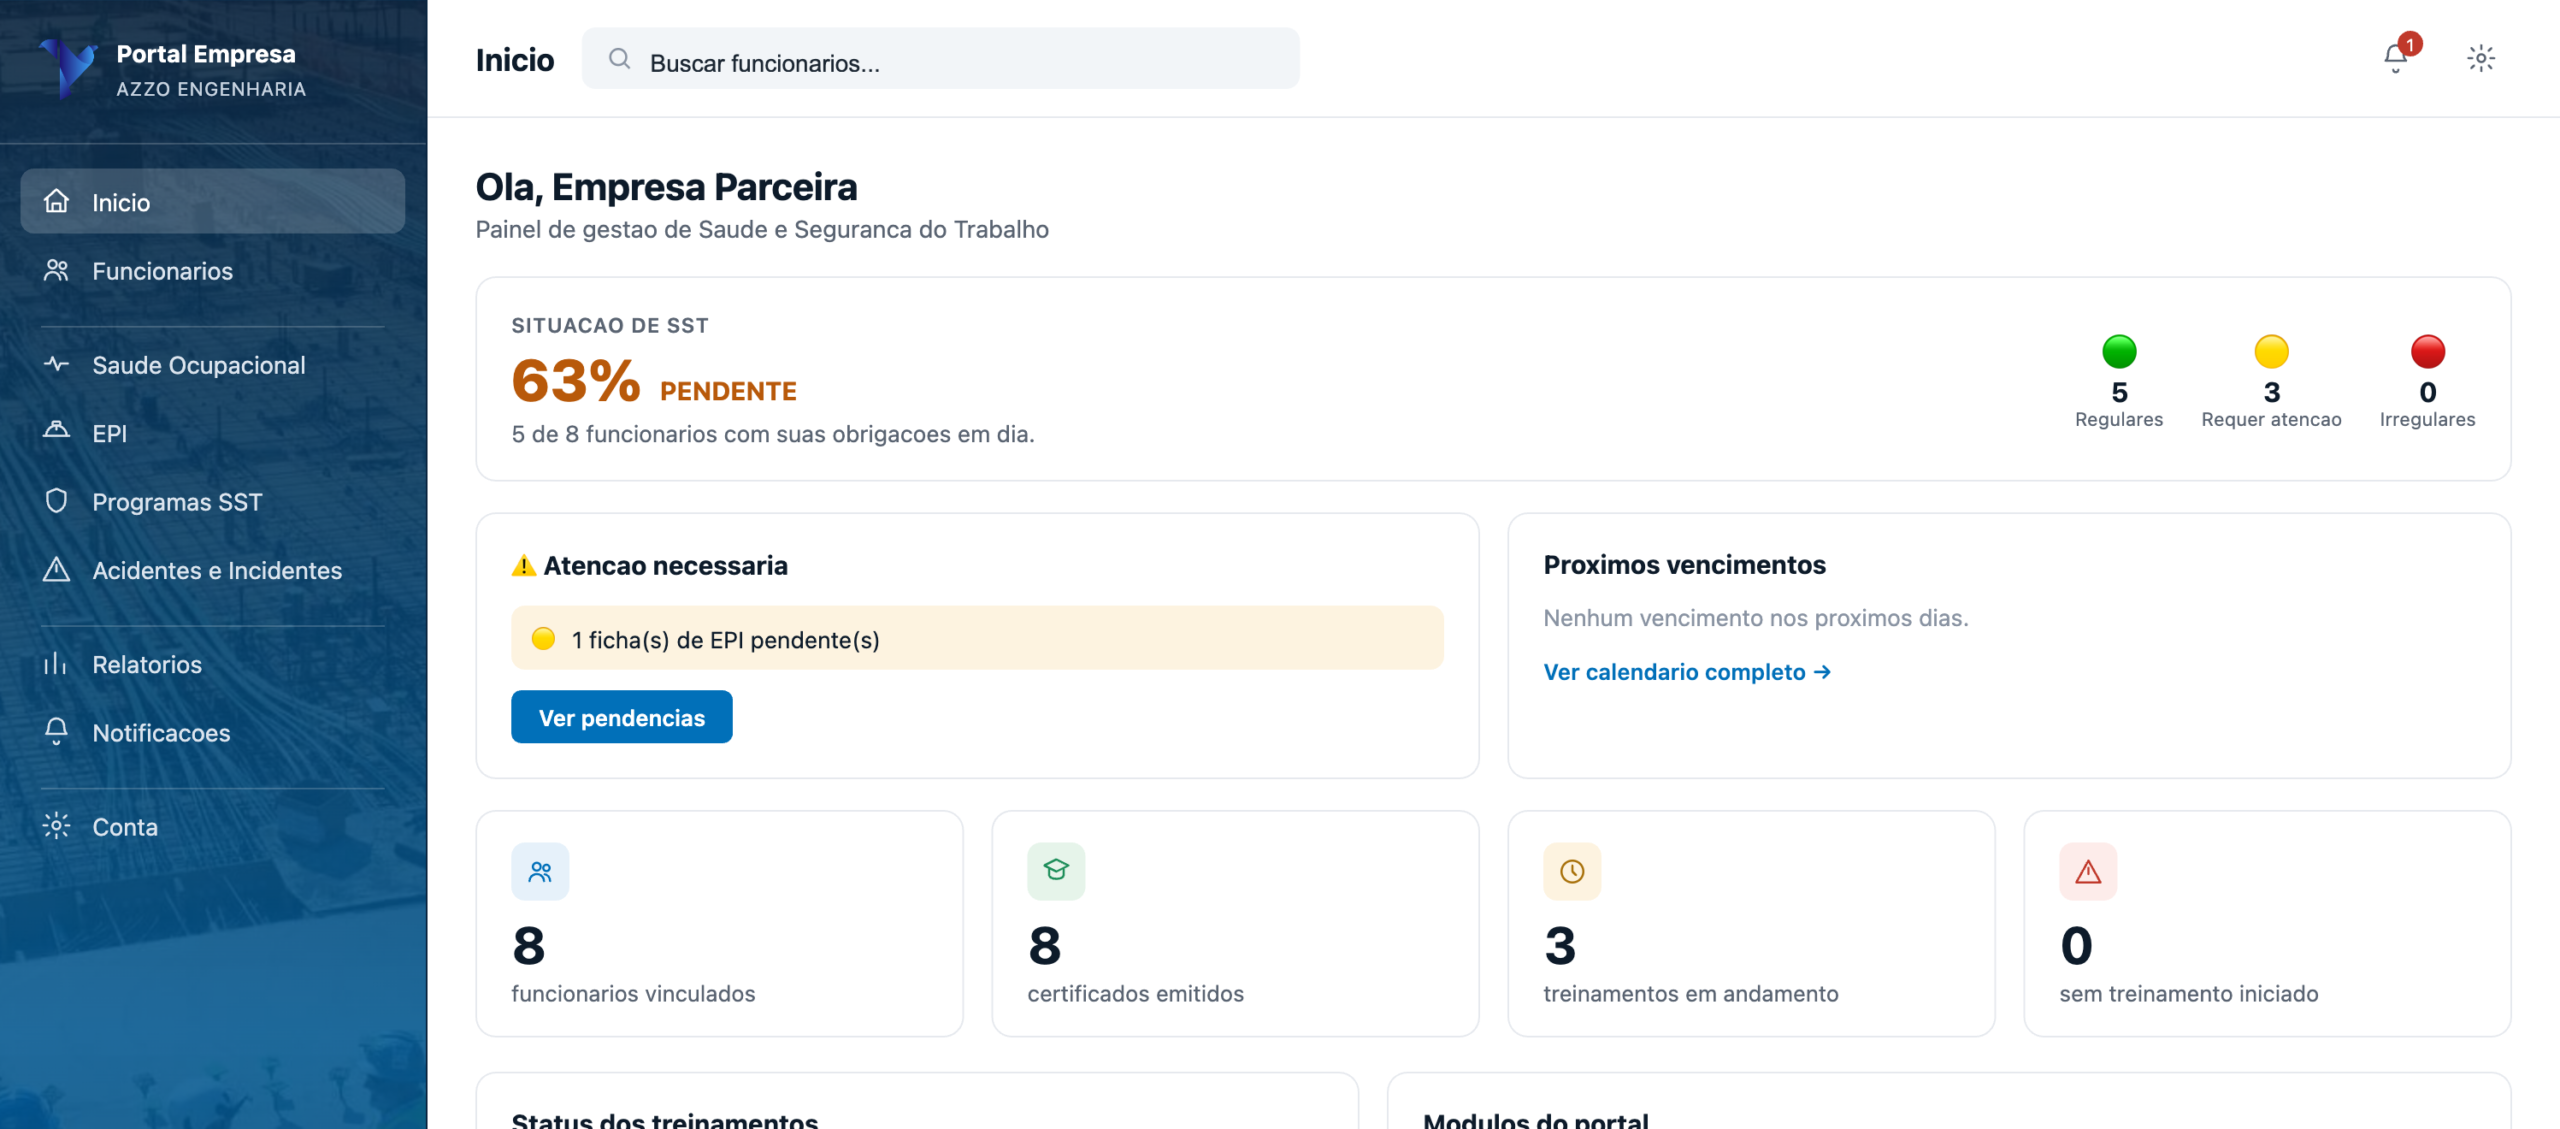The image size is (2560, 1129).
Task: Open the 8 certificados emitidos card
Action: point(1235,923)
